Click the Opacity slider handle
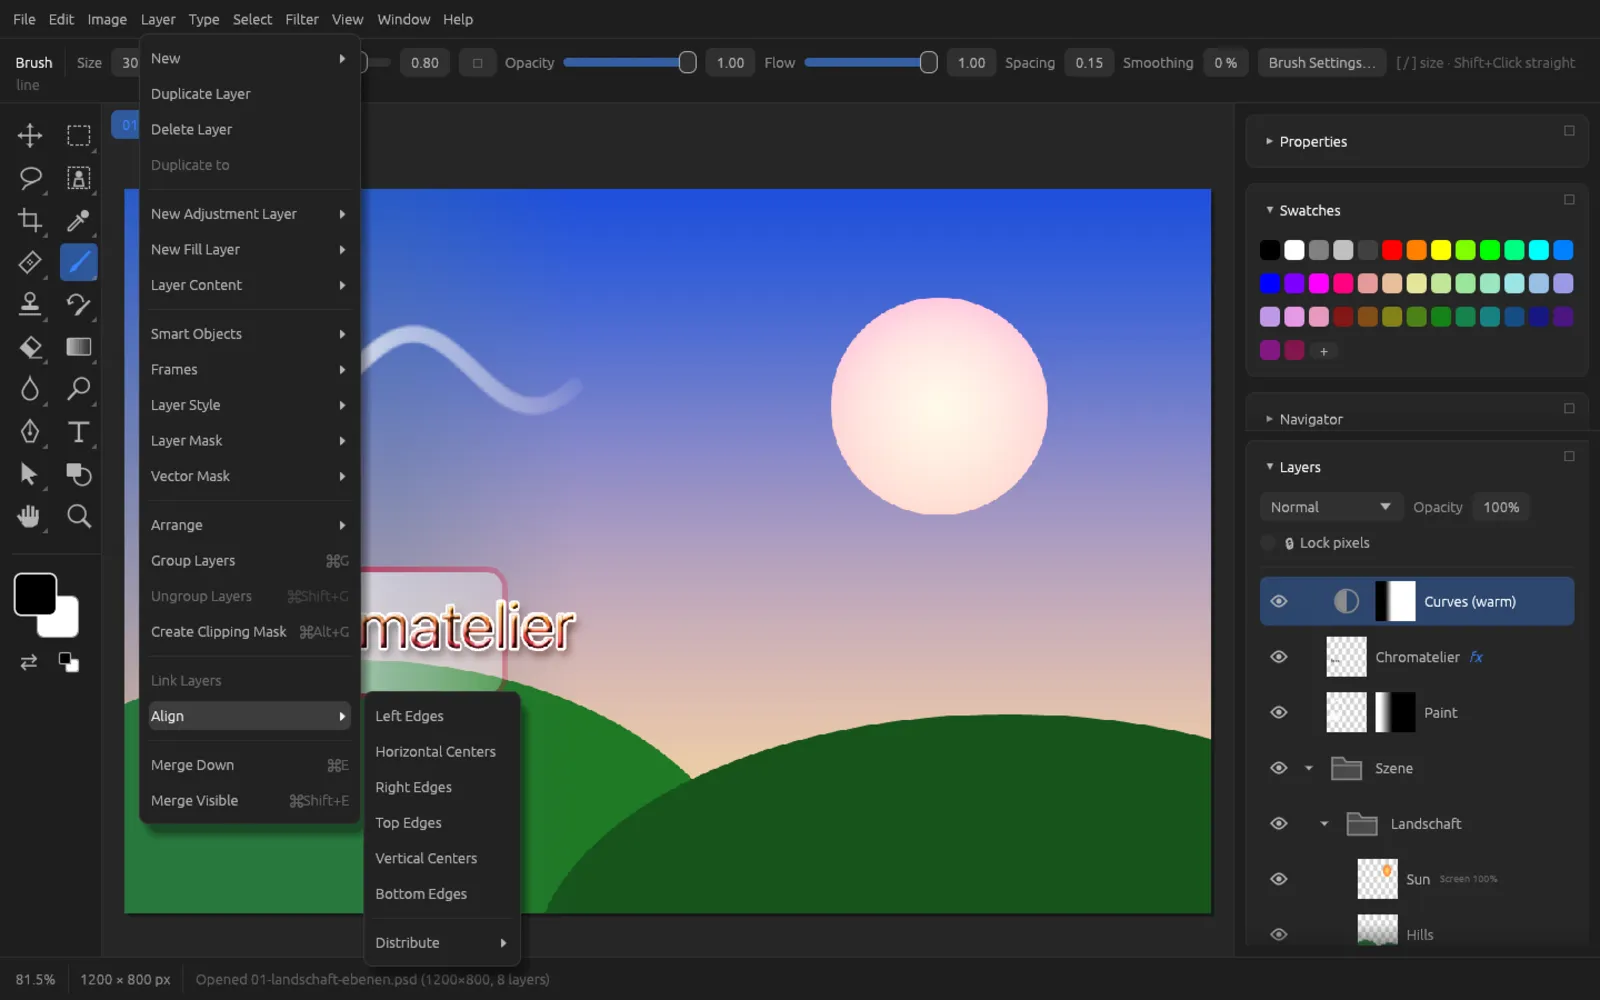Image resolution: width=1600 pixels, height=1000 pixels. [687, 62]
